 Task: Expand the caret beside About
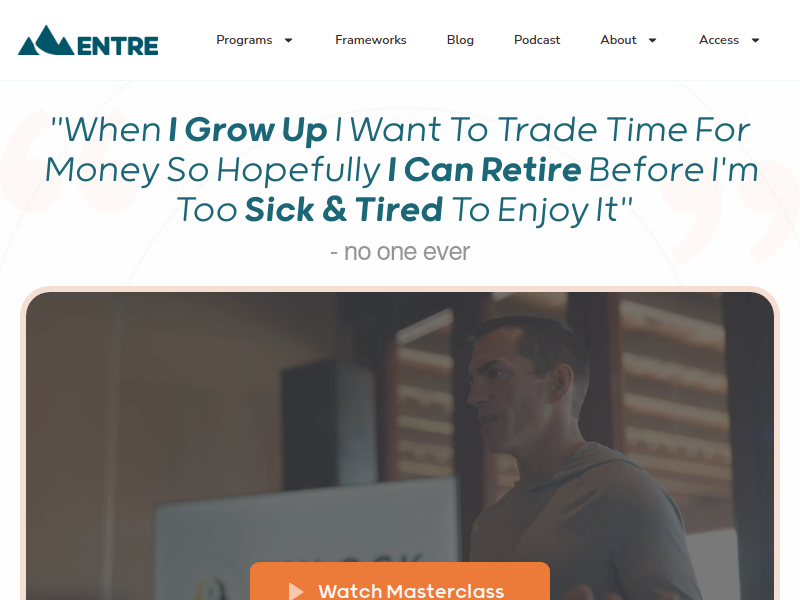click(x=652, y=40)
